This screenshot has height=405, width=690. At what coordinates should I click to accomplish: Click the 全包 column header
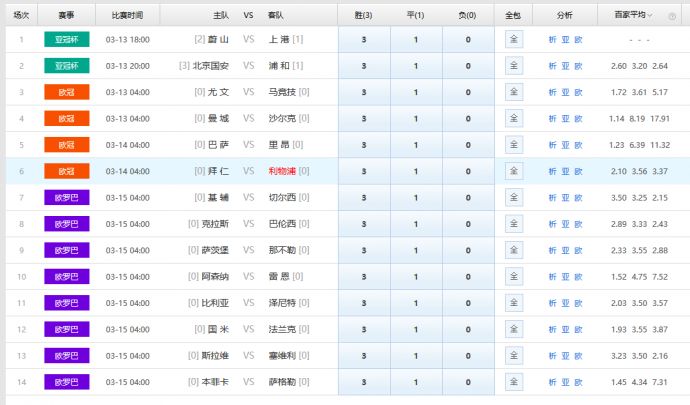(x=513, y=15)
